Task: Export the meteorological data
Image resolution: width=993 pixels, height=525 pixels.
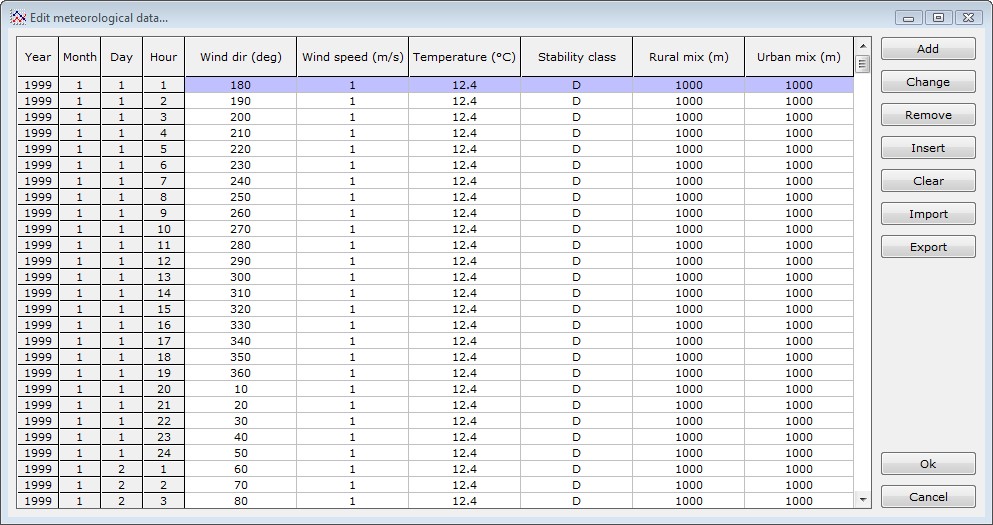Action: point(927,247)
